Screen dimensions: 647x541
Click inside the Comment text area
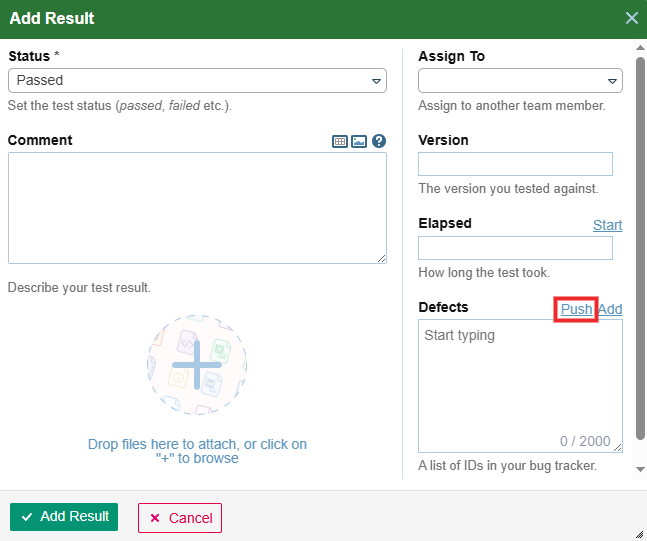click(197, 208)
